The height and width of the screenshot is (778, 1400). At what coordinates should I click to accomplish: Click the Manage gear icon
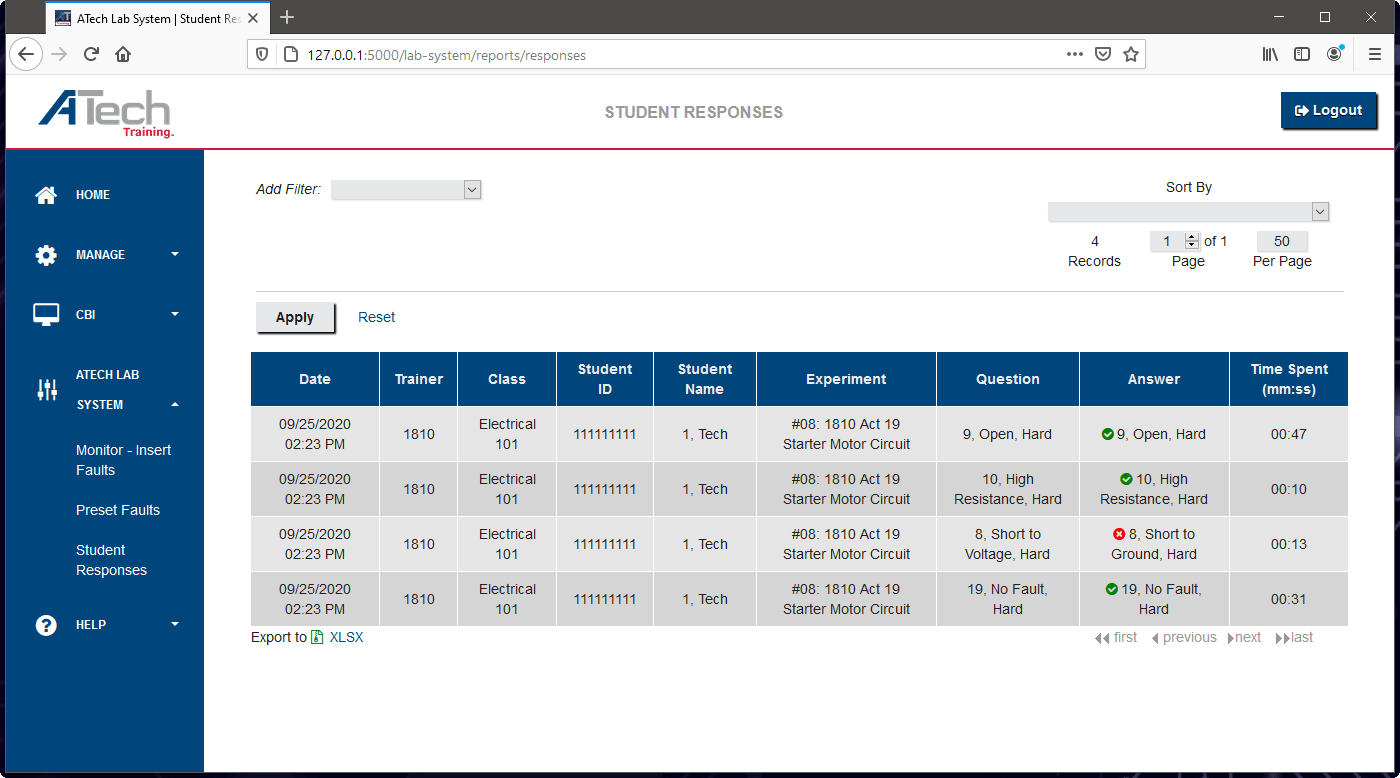point(46,255)
